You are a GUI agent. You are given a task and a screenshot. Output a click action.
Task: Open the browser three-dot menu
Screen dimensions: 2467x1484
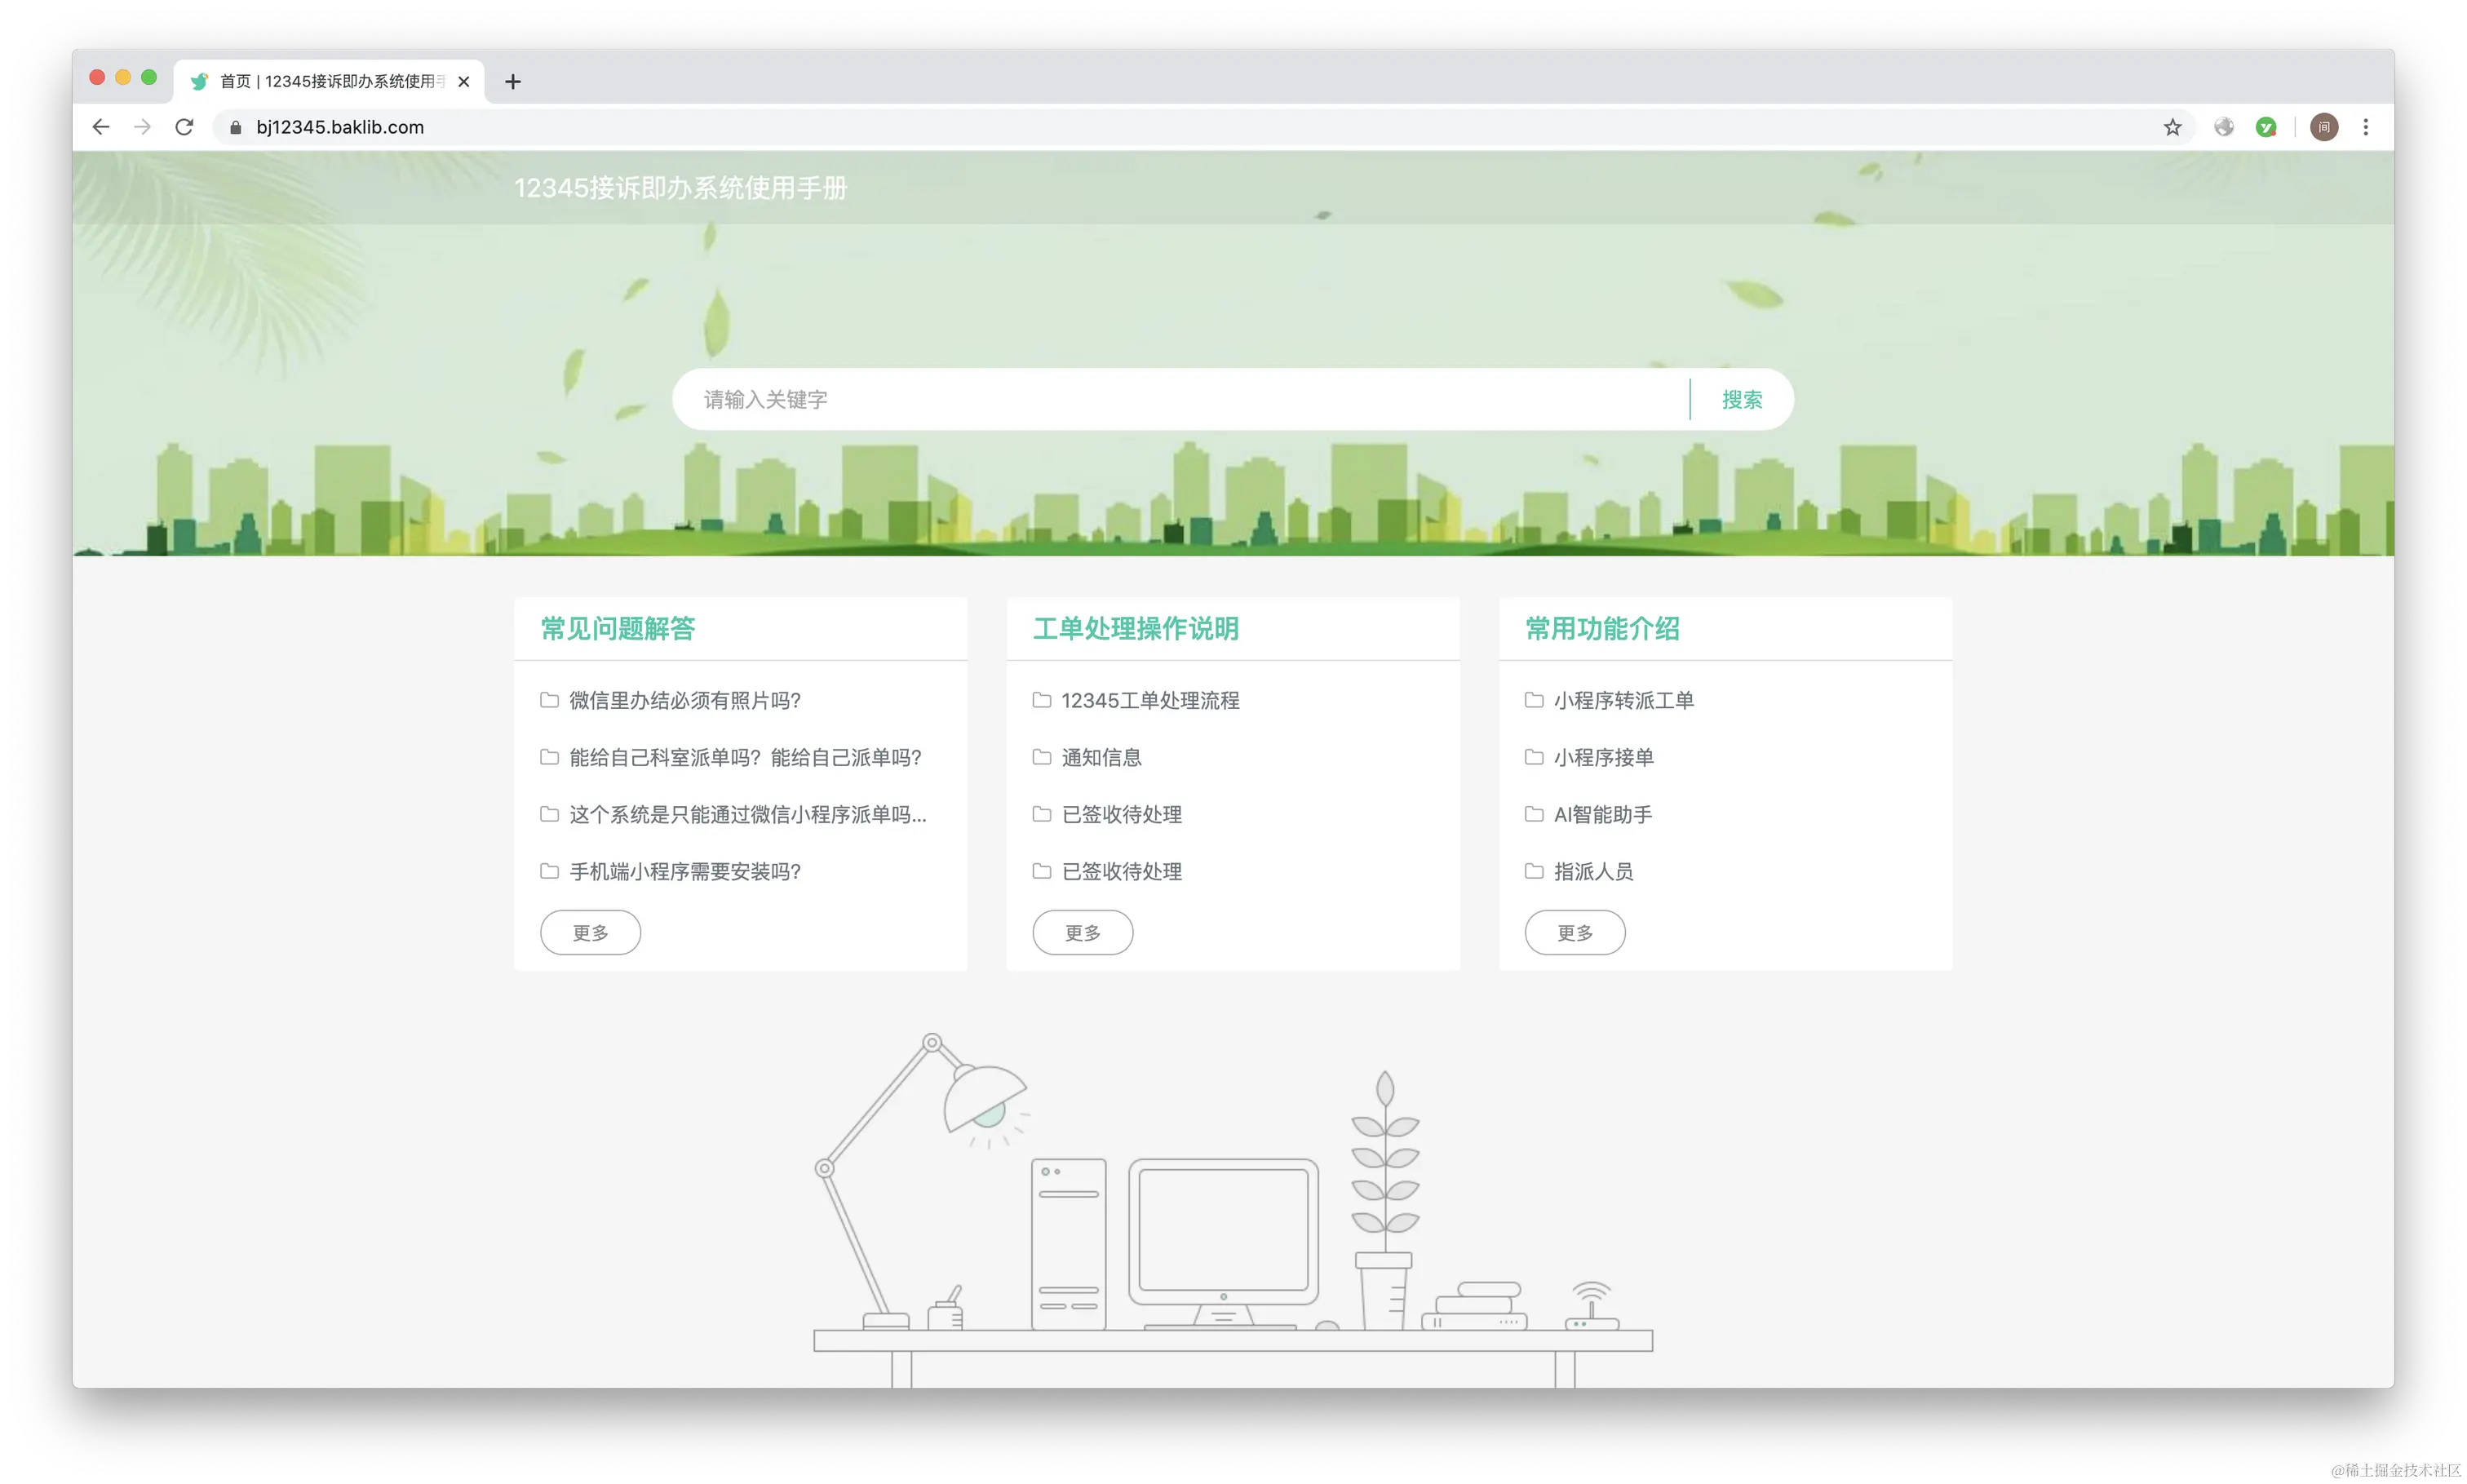point(2365,127)
